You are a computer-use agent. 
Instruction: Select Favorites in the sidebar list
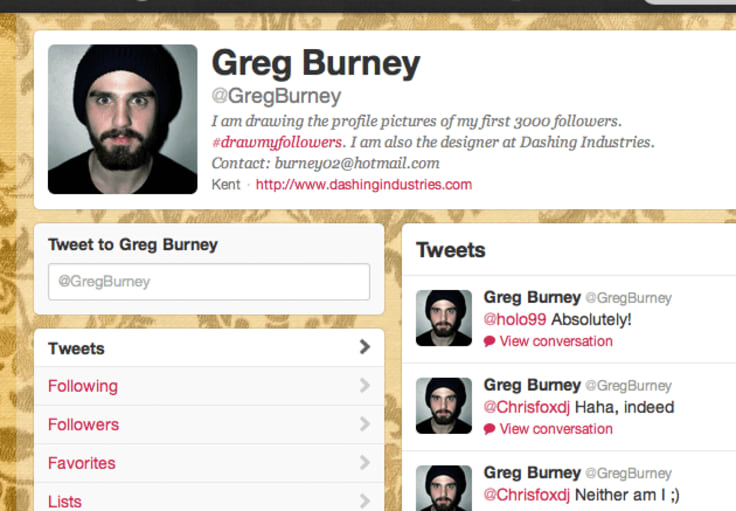pos(209,463)
